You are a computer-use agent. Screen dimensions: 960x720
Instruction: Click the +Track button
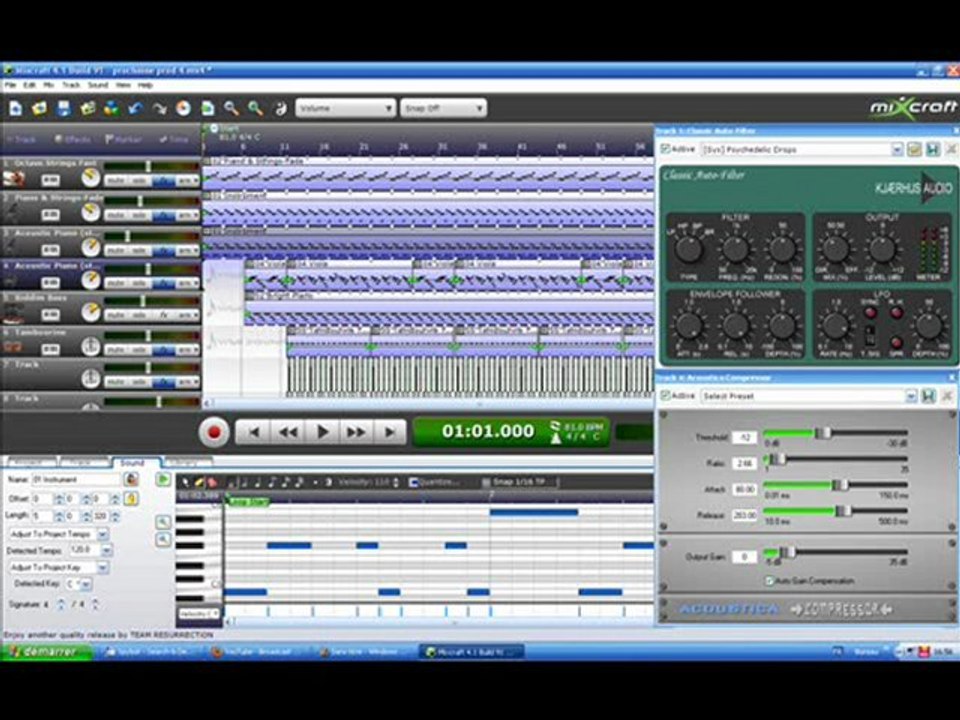[23, 140]
